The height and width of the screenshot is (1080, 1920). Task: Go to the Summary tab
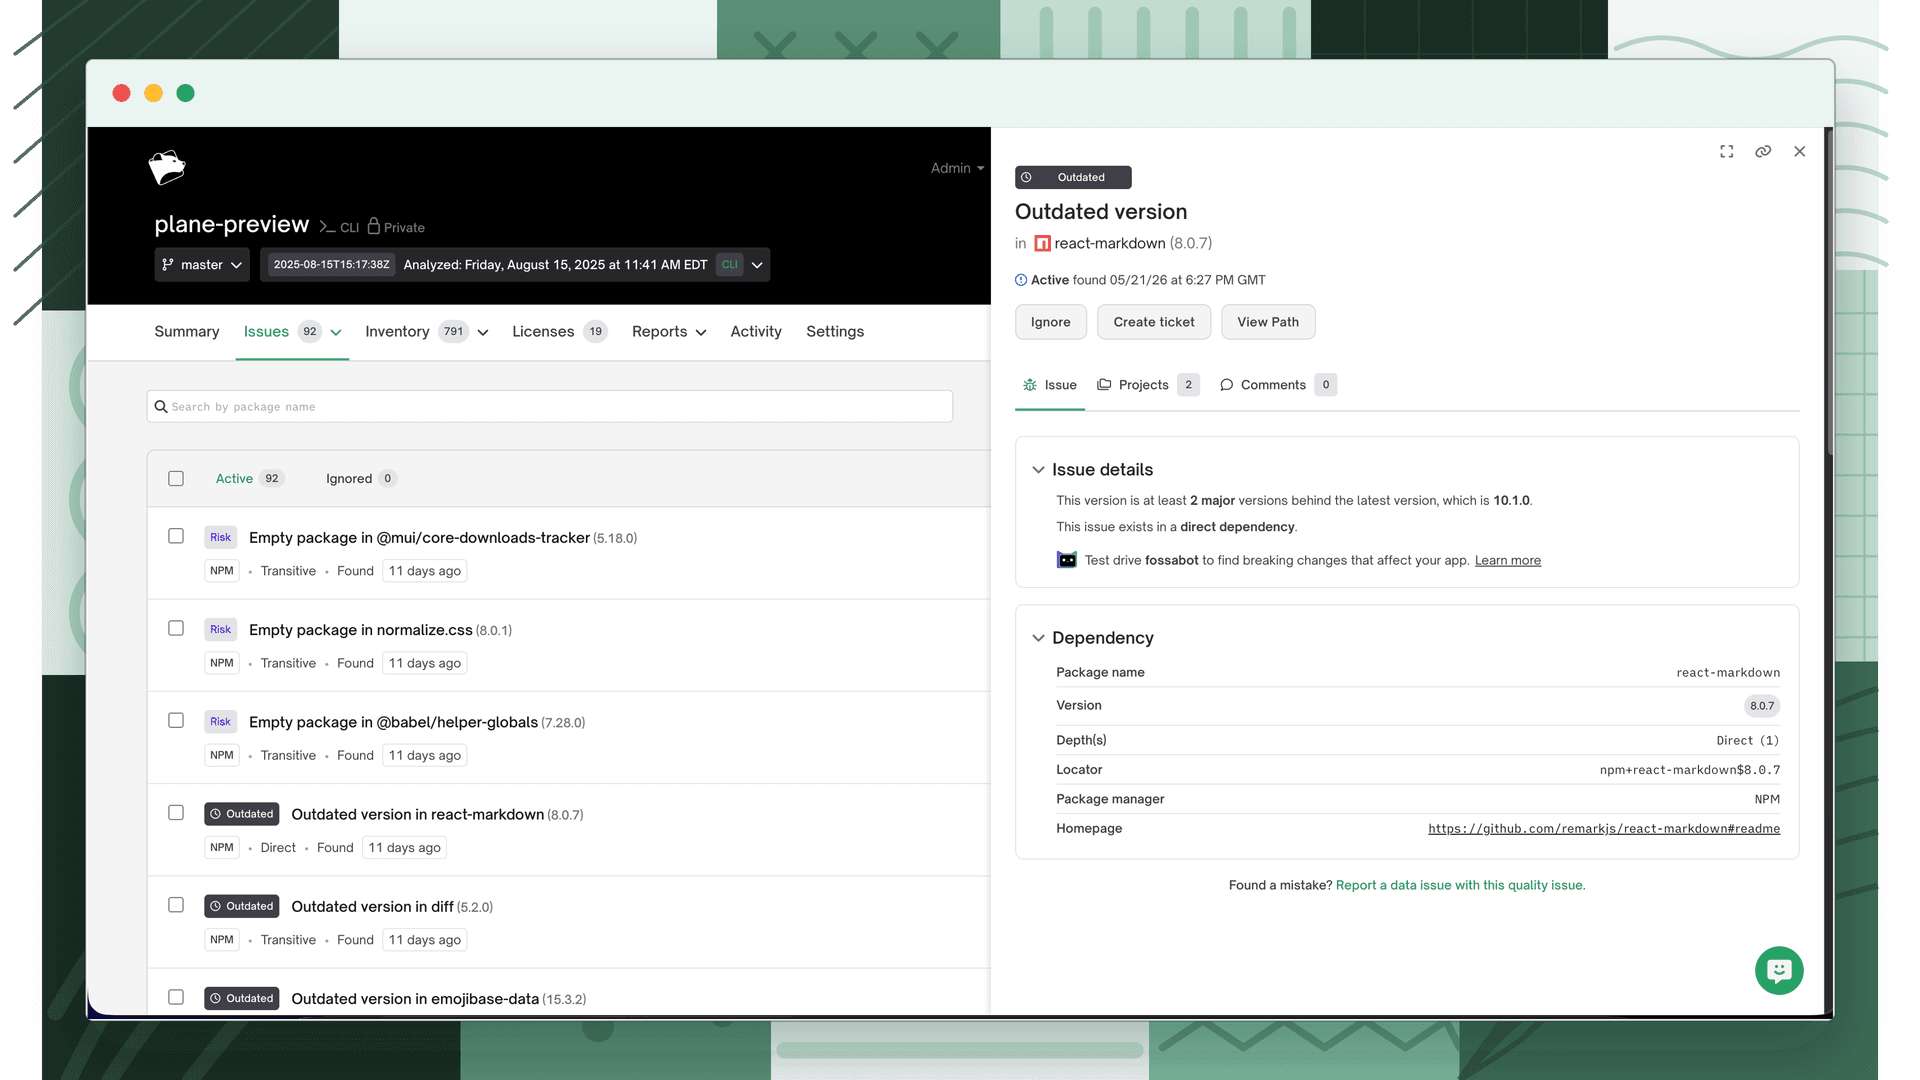(186, 332)
